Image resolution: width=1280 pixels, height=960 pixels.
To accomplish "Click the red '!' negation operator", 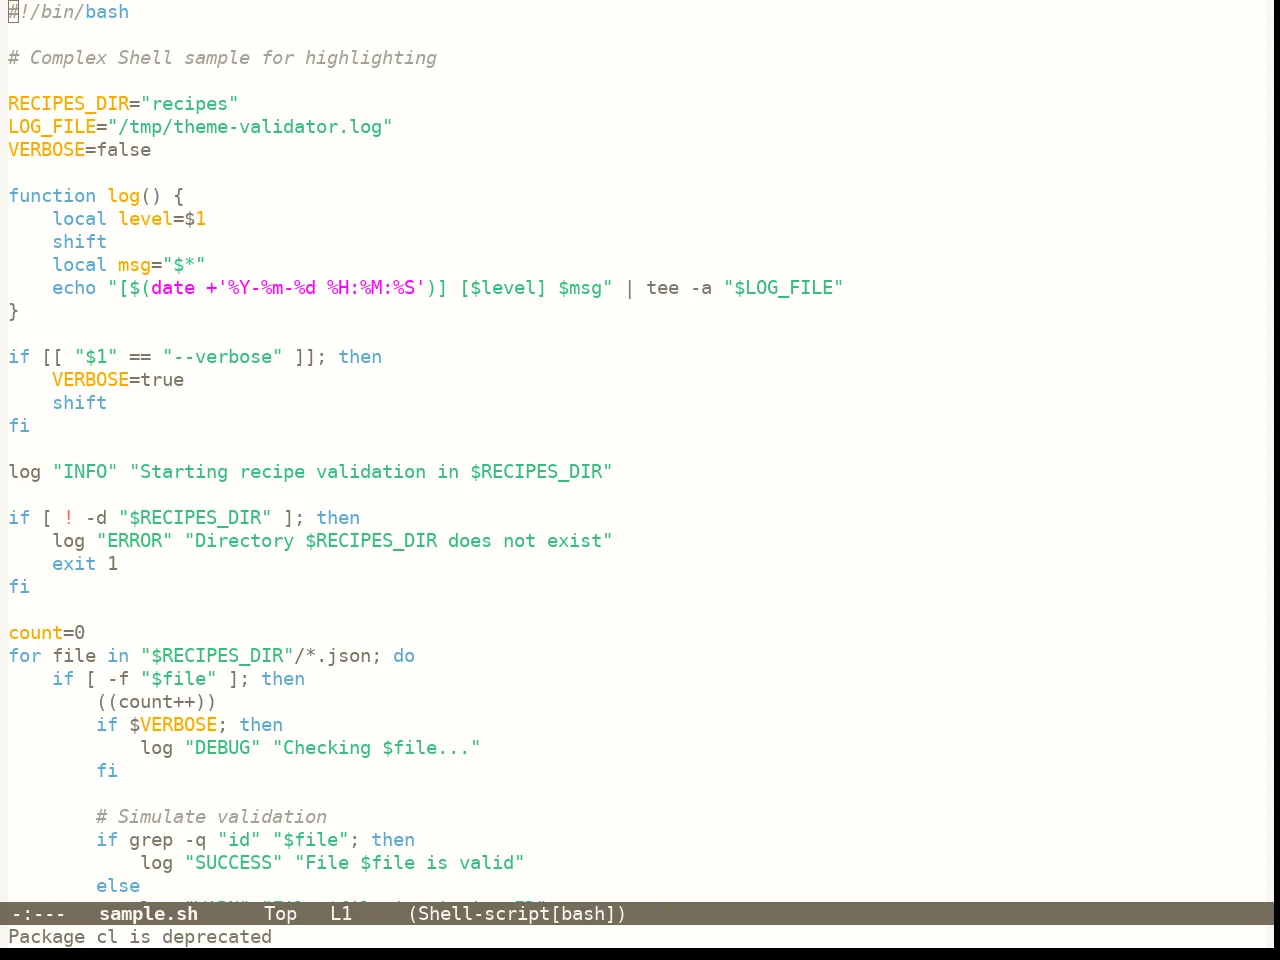I will pos(69,518).
